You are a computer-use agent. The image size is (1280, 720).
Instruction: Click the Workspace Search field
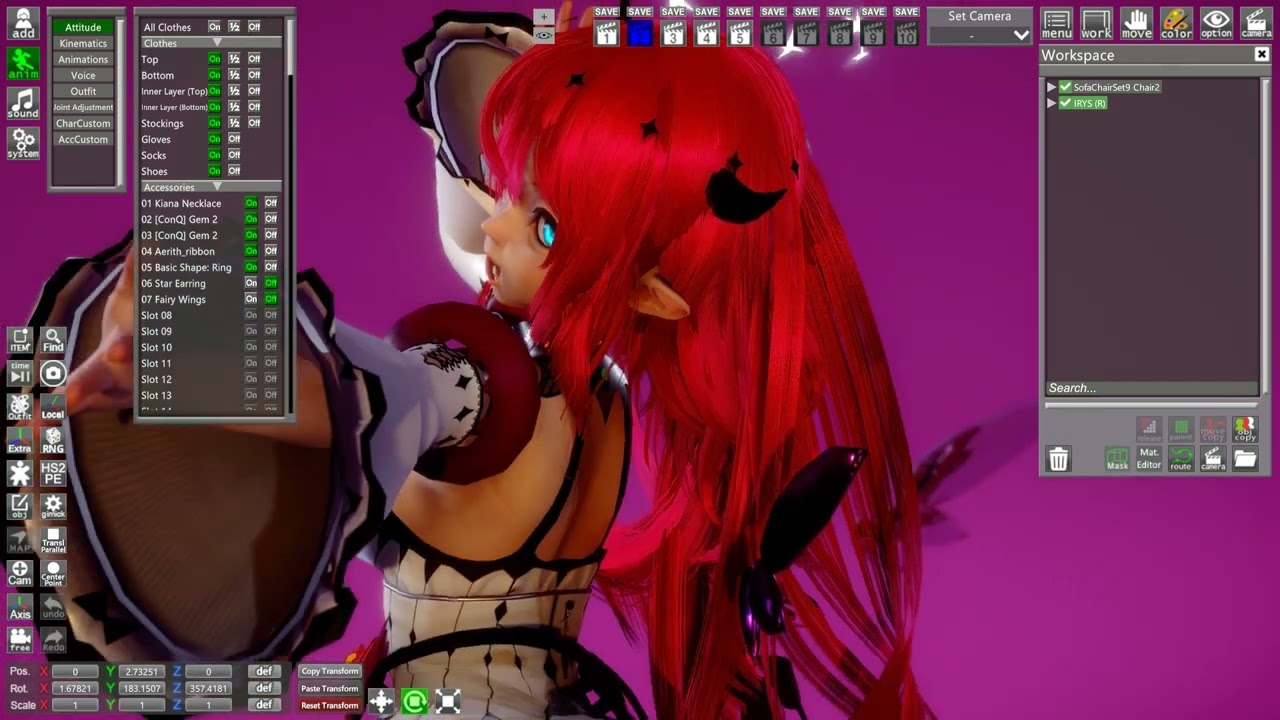pos(1151,388)
